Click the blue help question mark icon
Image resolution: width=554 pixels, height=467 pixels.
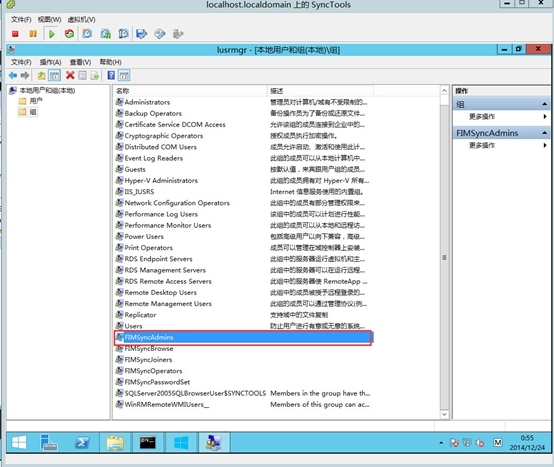[x=111, y=75]
